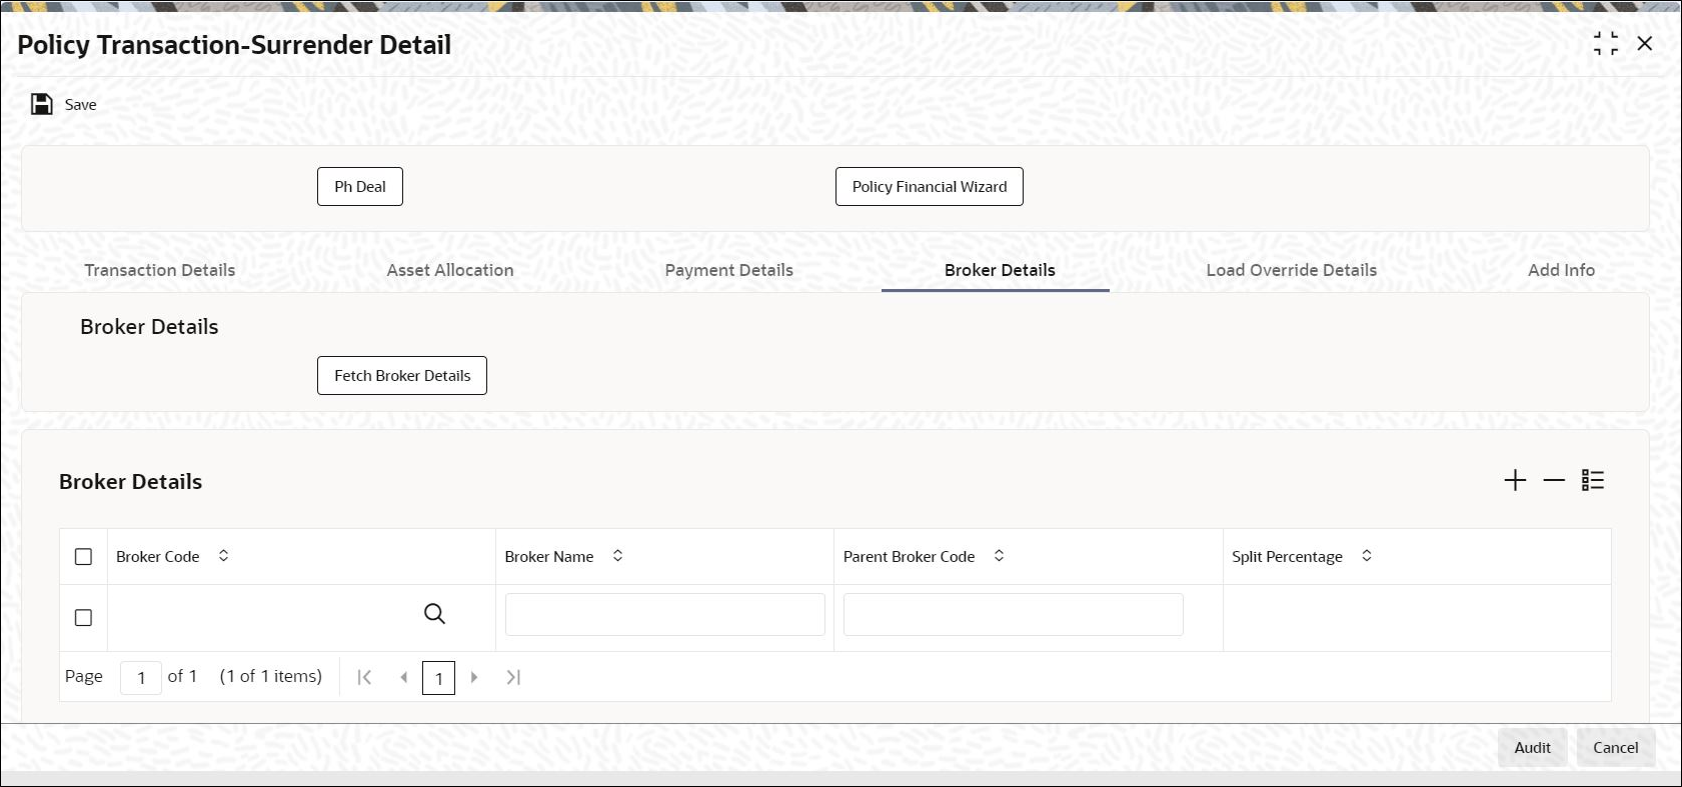Viewport: 1682px width, 787px height.
Task: Tick the first broker row checkbox
Action: coord(84,618)
